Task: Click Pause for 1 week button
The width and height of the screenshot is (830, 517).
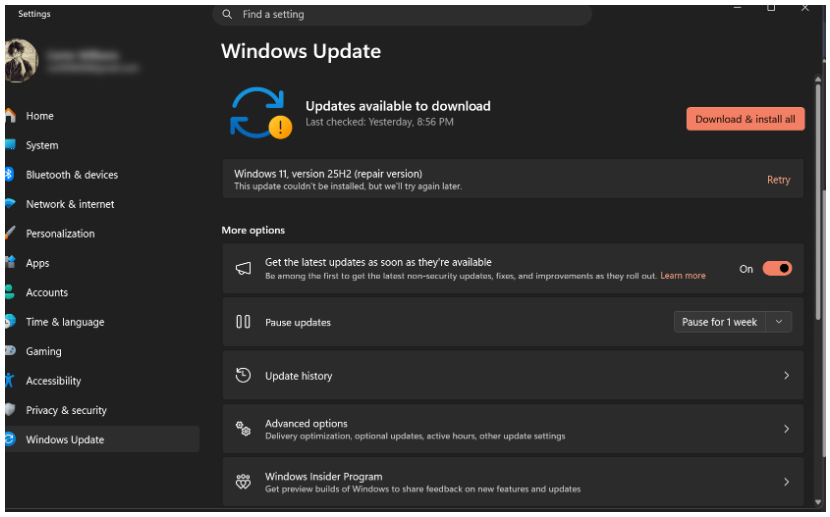Action: click(x=719, y=322)
